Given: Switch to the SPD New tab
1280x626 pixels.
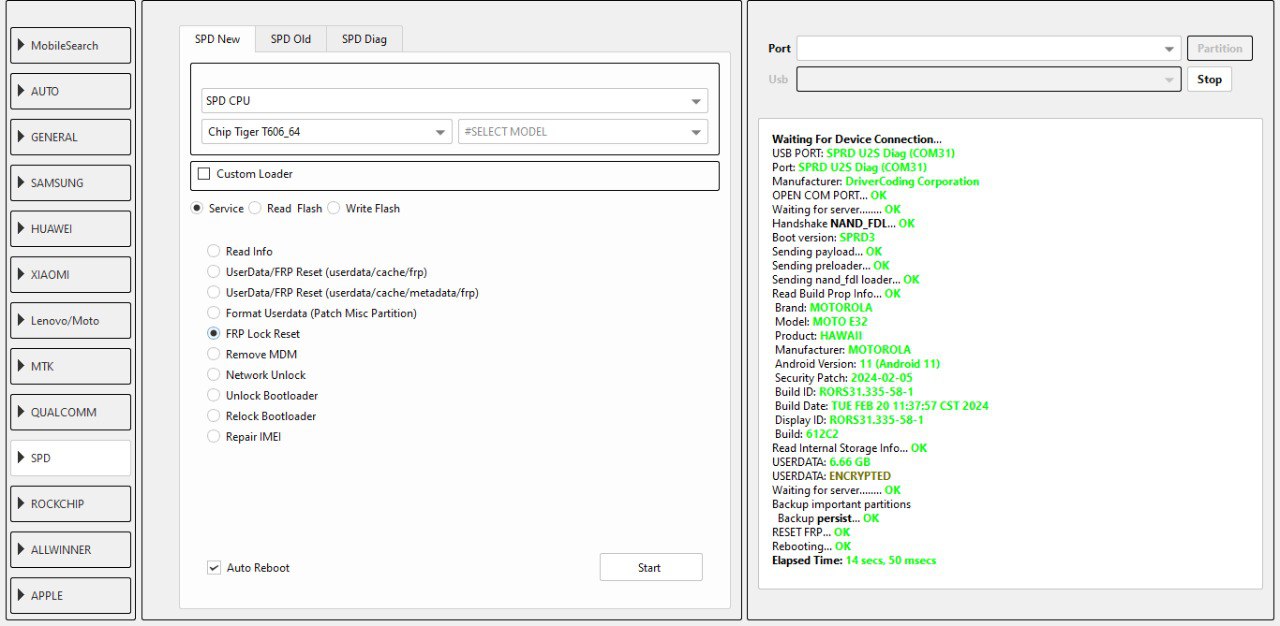Looking at the screenshot, I should tap(217, 39).
